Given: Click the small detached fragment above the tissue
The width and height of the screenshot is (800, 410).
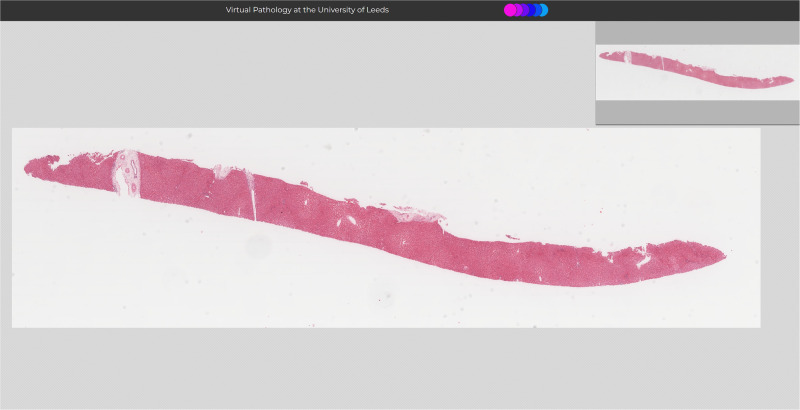Looking at the screenshot, I should click(x=512, y=237).
